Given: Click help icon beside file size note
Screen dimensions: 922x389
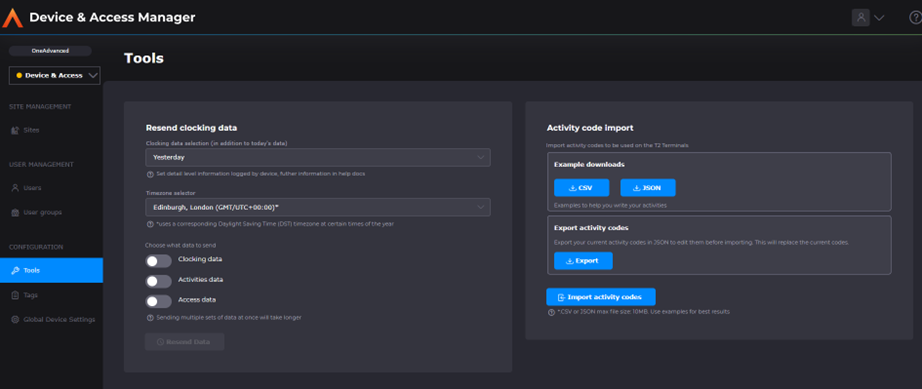Looking at the screenshot, I should click(x=551, y=312).
